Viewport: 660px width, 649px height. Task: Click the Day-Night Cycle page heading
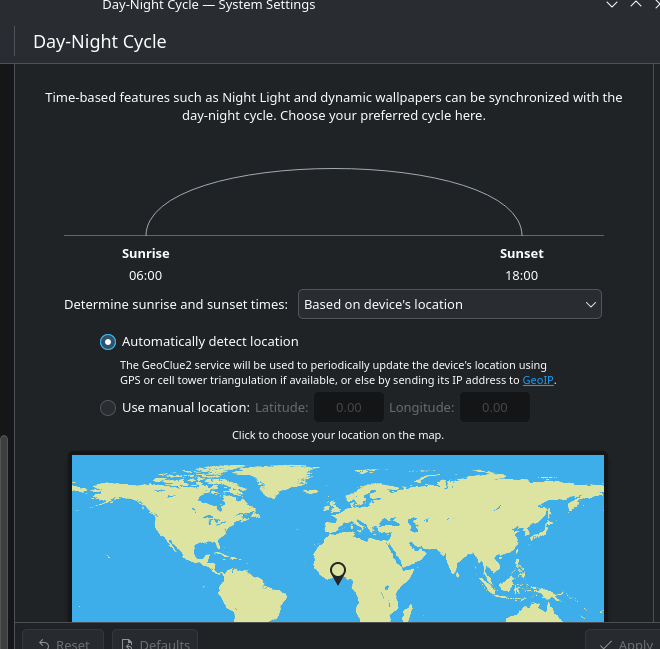(x=100, y=42)
